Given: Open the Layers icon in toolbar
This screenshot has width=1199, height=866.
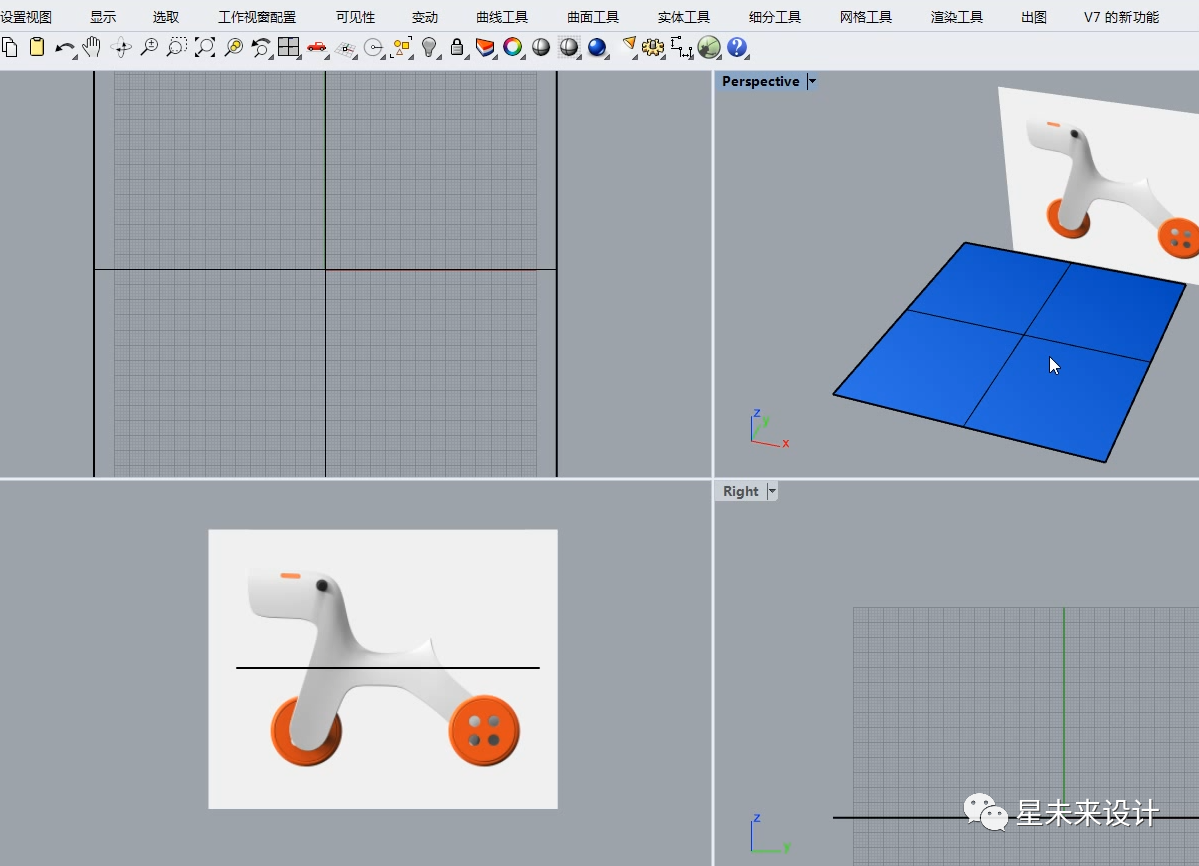Looking at the screenshot, I should [485, 47].
